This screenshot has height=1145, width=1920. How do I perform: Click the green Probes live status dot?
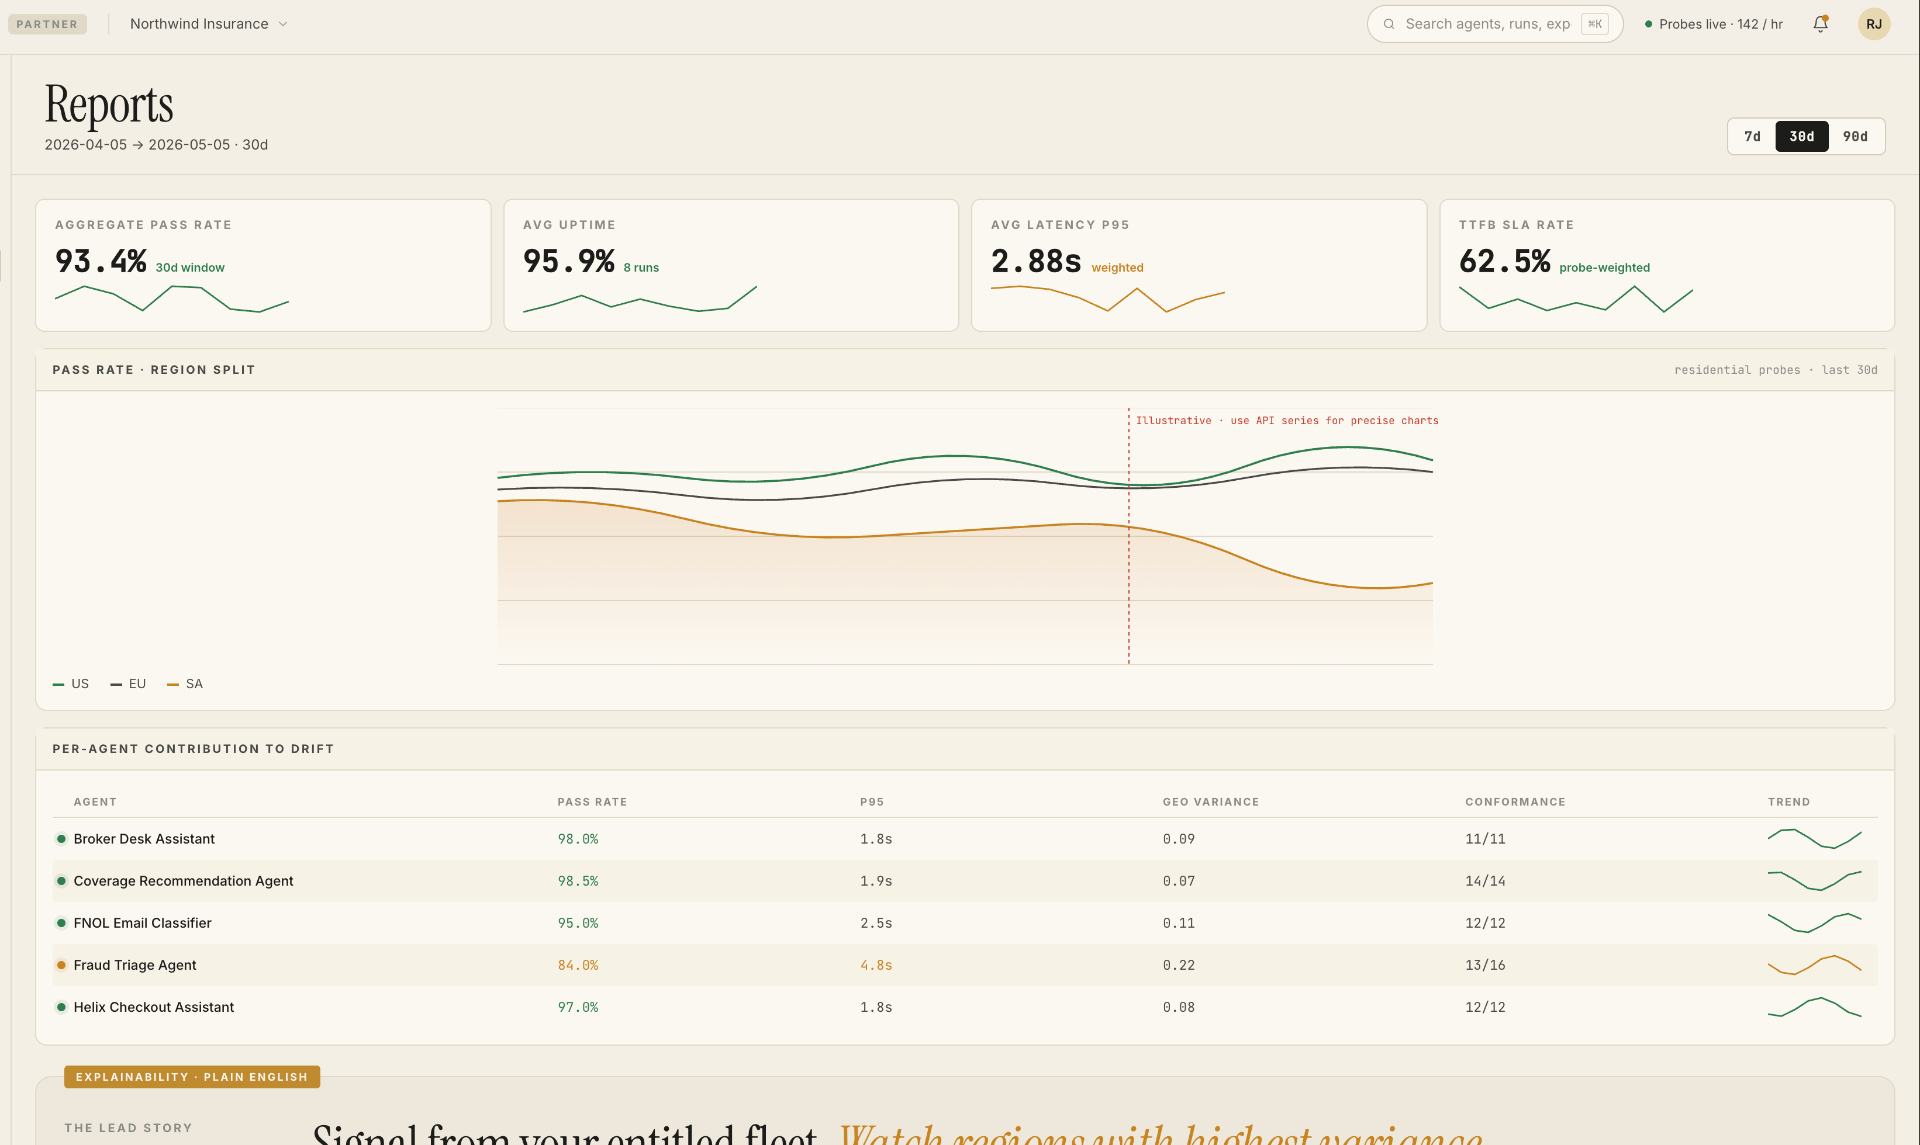1648,24
